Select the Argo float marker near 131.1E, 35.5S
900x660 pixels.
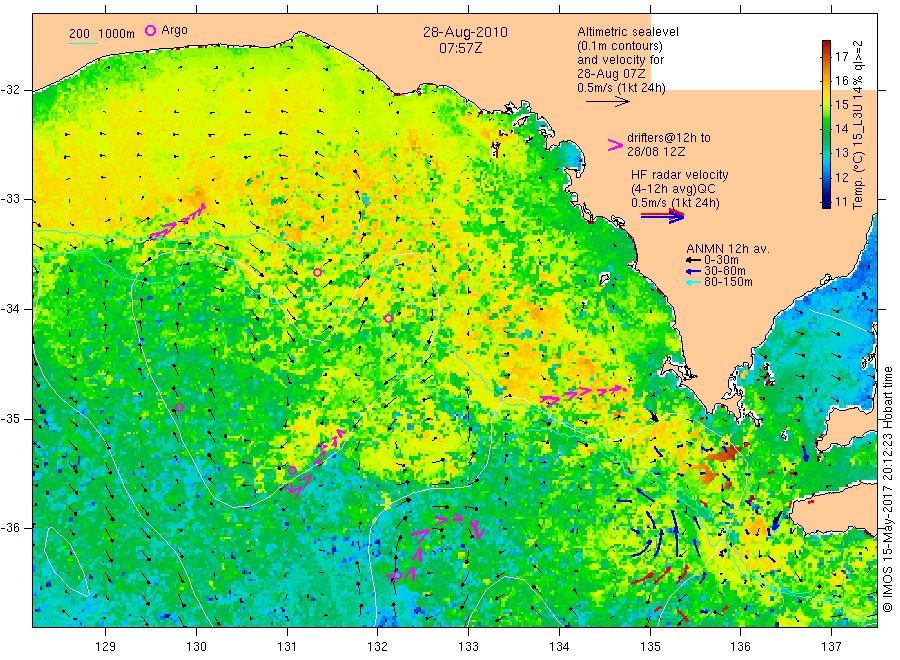[292, 471]
